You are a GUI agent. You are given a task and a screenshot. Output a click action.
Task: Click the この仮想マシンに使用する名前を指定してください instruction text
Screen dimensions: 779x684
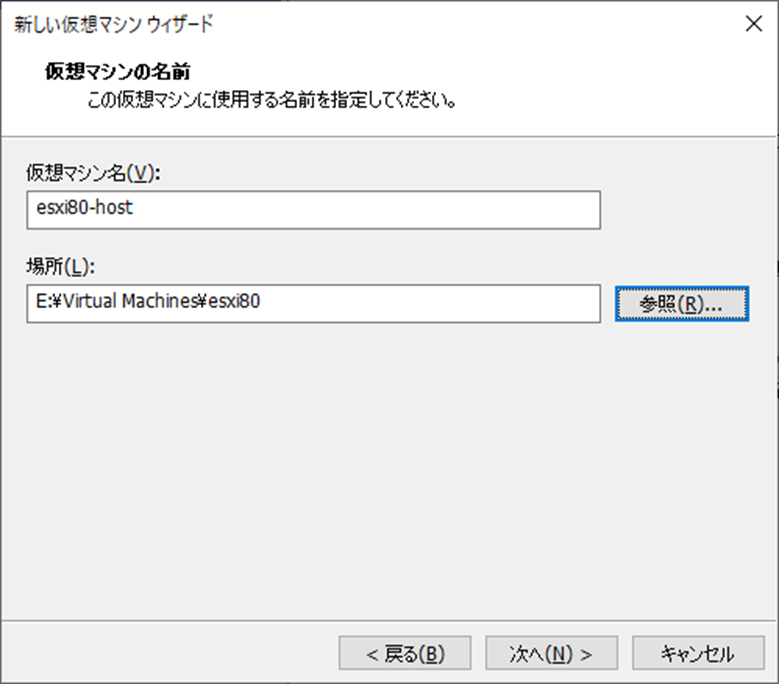(272, 100)
